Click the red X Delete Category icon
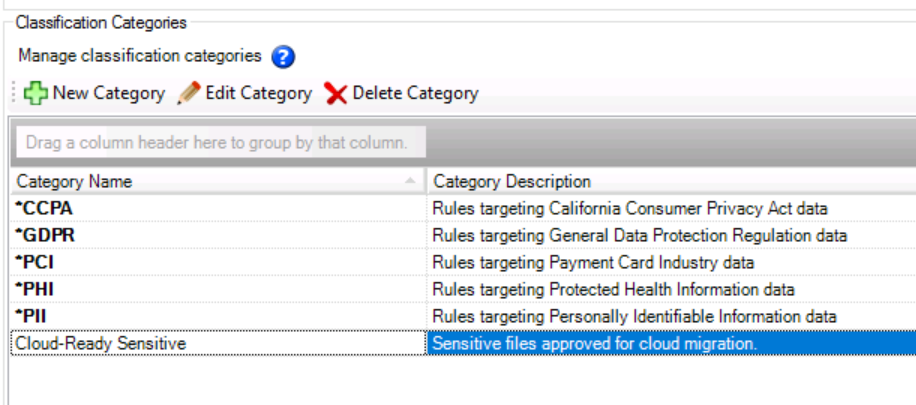Viewport: 916px width, 405px height. pyautogui.click(x=336, y=94)
